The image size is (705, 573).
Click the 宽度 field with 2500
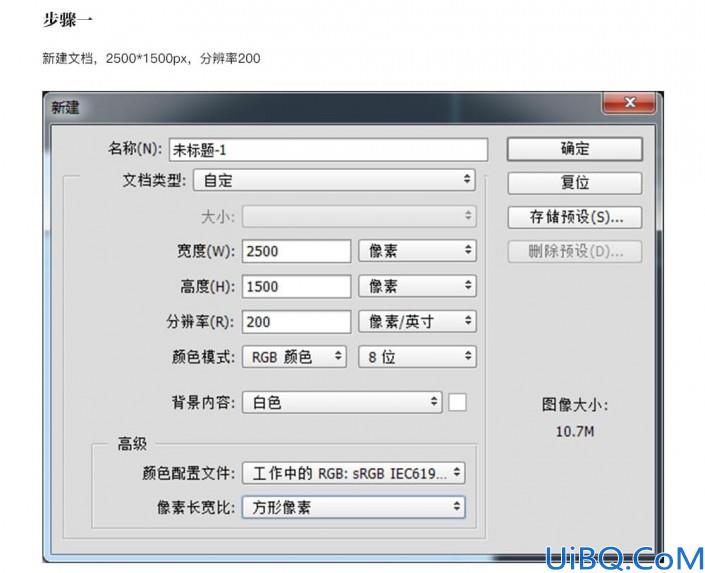tap(296, 251)
